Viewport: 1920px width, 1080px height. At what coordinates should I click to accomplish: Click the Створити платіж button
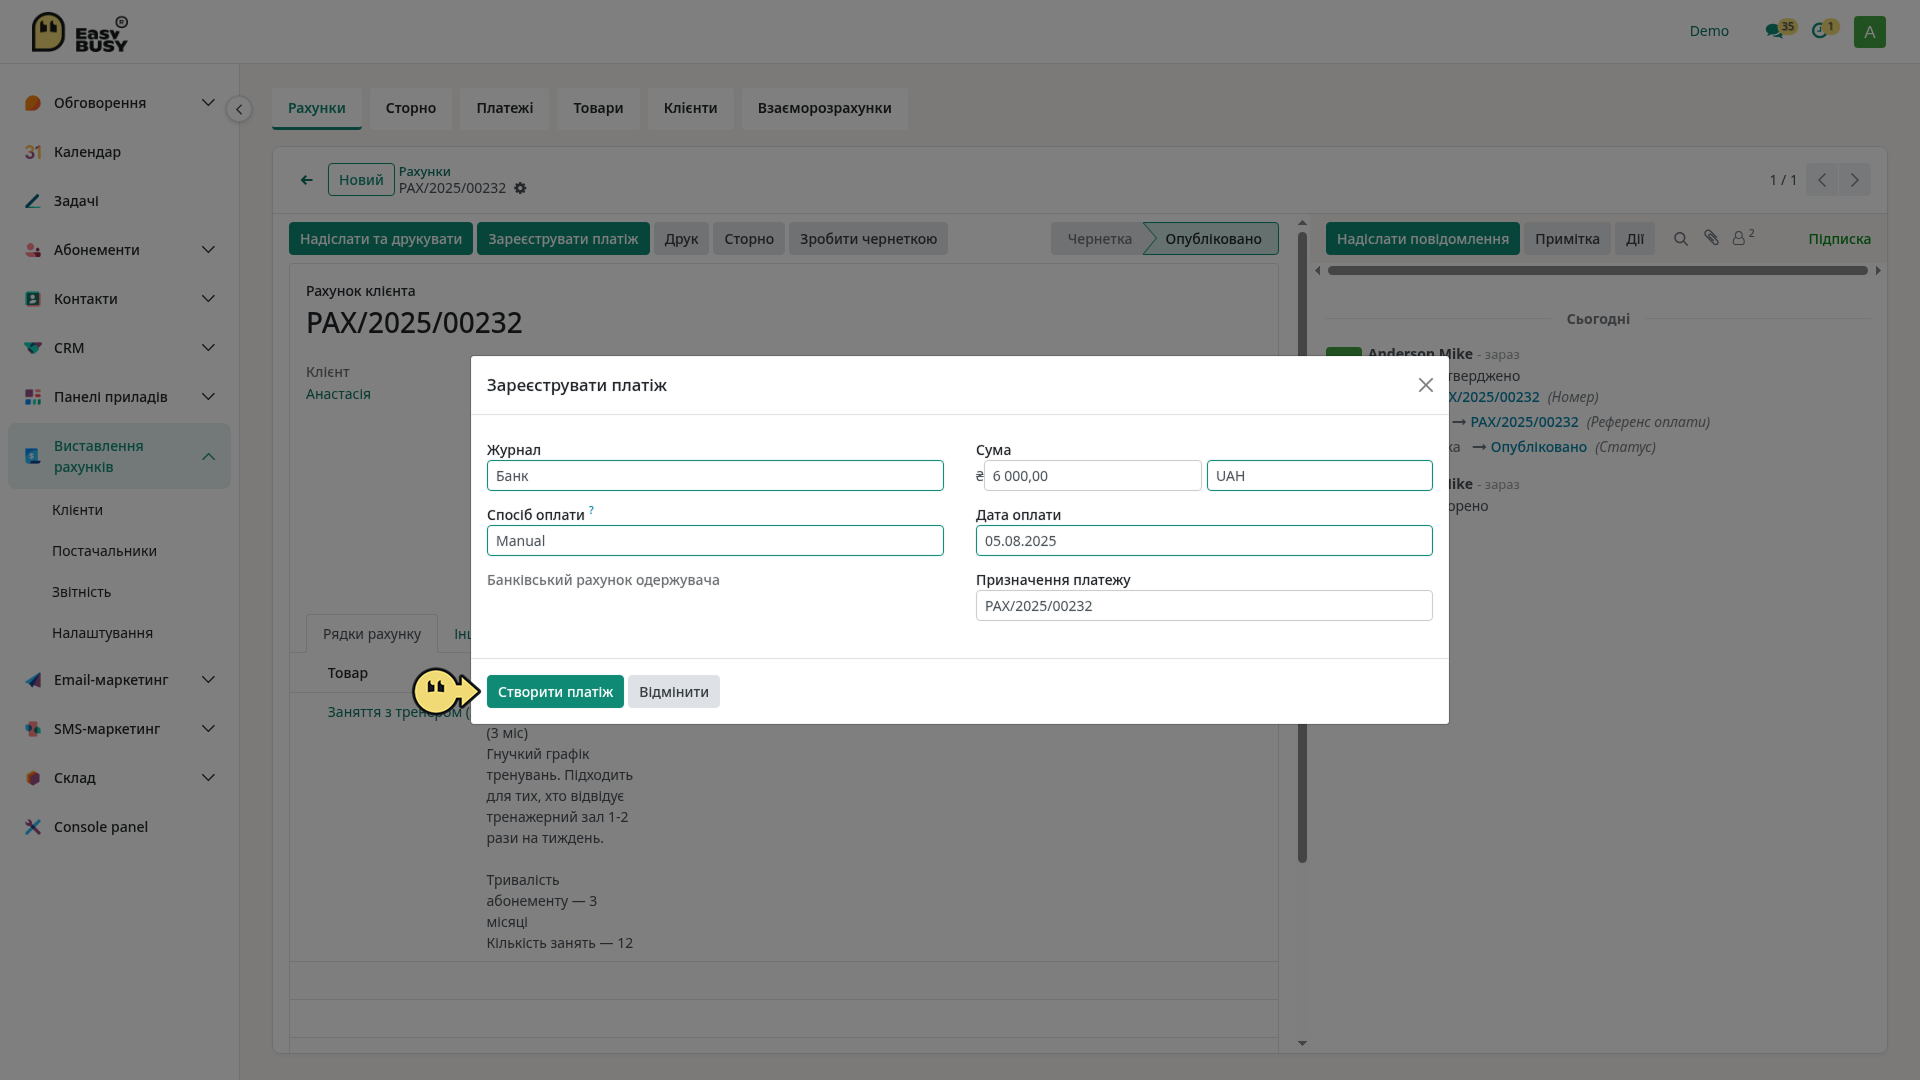pos(555,692)
